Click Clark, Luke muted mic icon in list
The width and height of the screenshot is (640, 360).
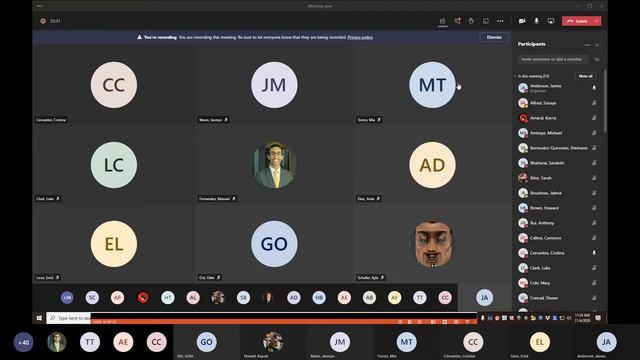[x=594, y=268]
